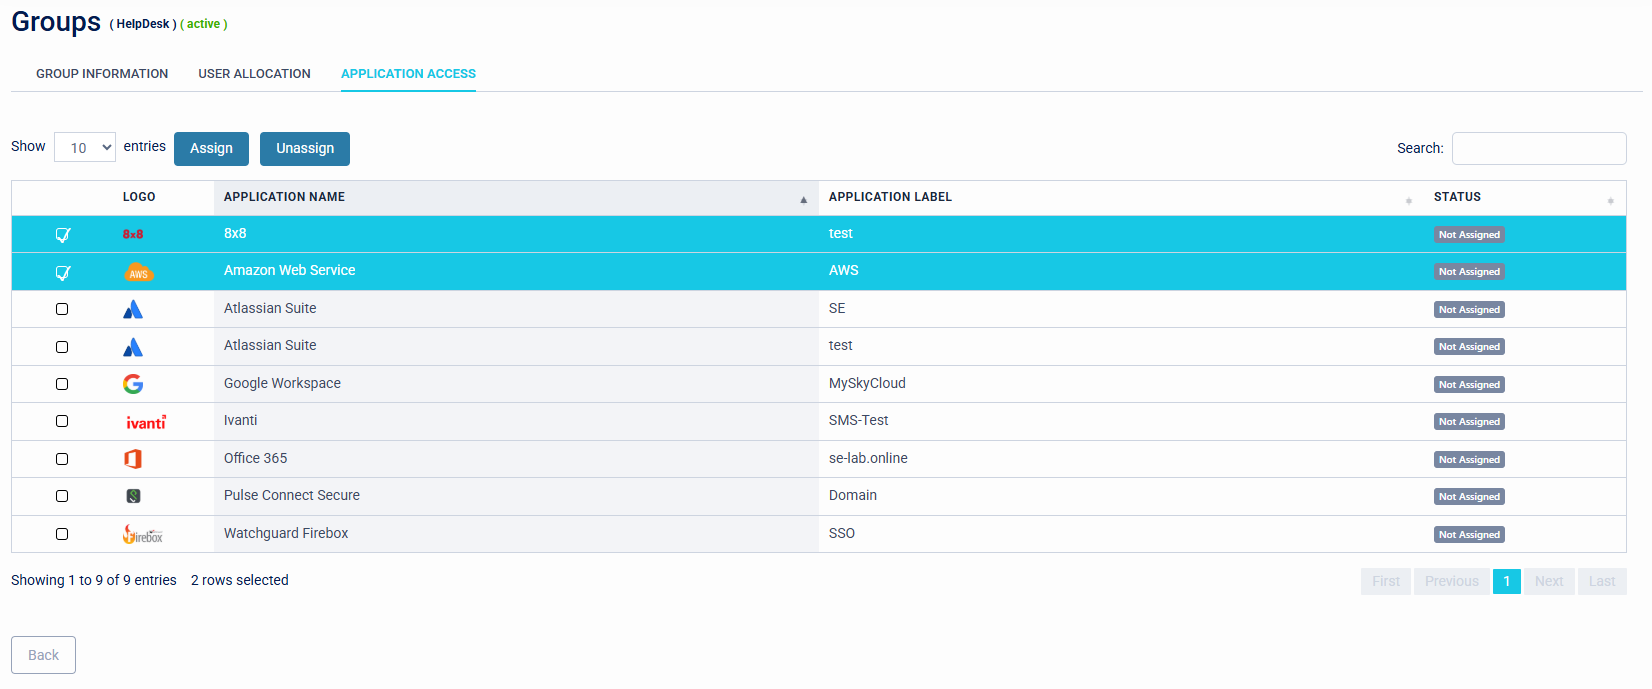This screenshot has width=1652, height=689.
Task: Check the Watchguard Firebox checkbox
Action: click(62, 534)
